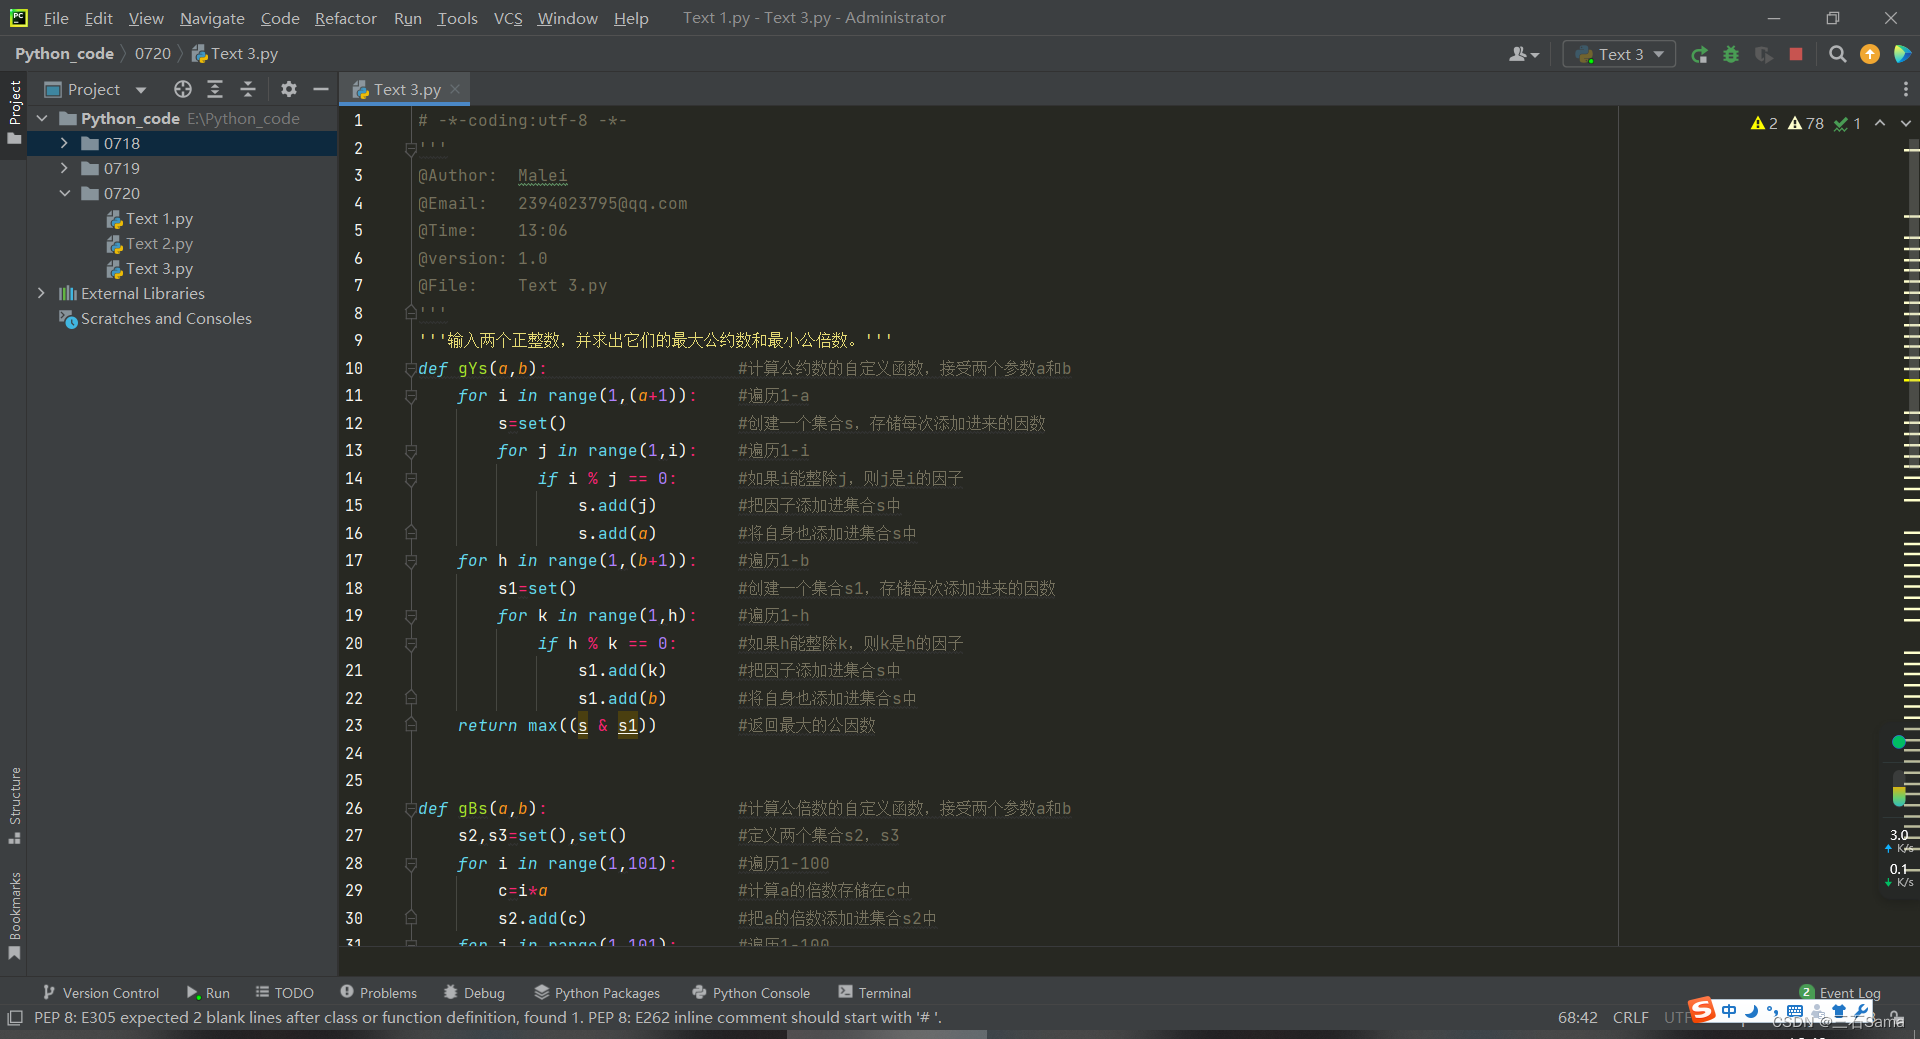Start debugging with the bug icon
Viewport: 1920px width, 1039px height.
point(1731,54)
